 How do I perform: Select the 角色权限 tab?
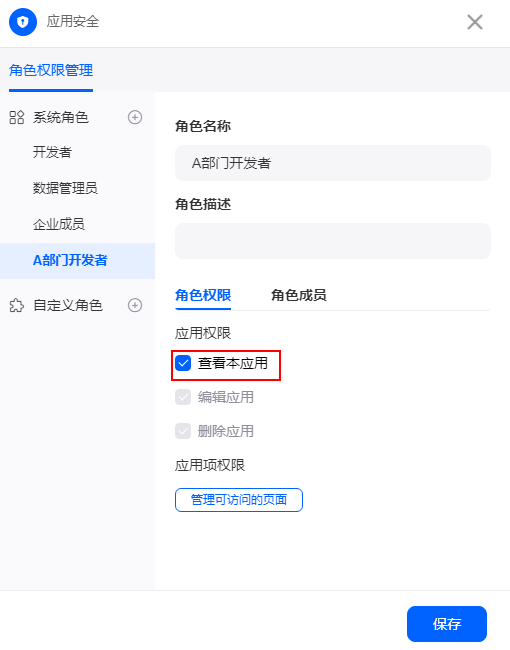click(203, 295)
